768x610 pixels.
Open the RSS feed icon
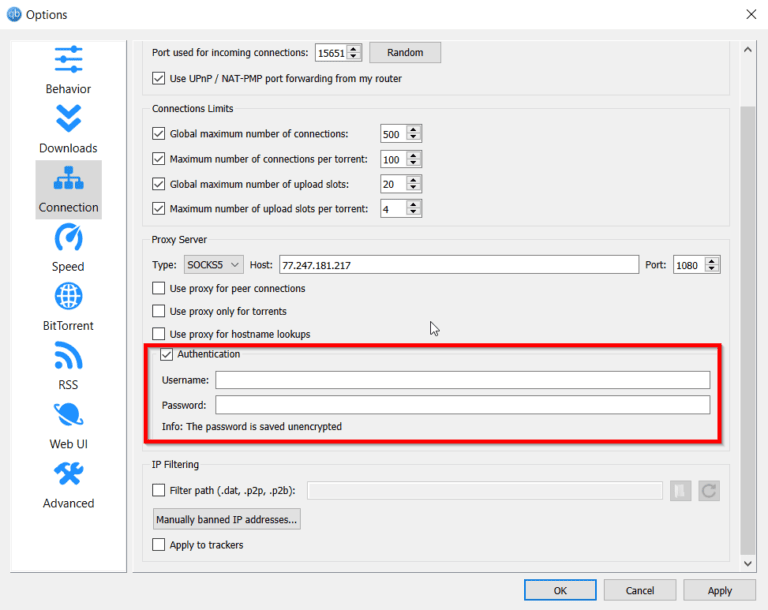[x=68, y=356]
